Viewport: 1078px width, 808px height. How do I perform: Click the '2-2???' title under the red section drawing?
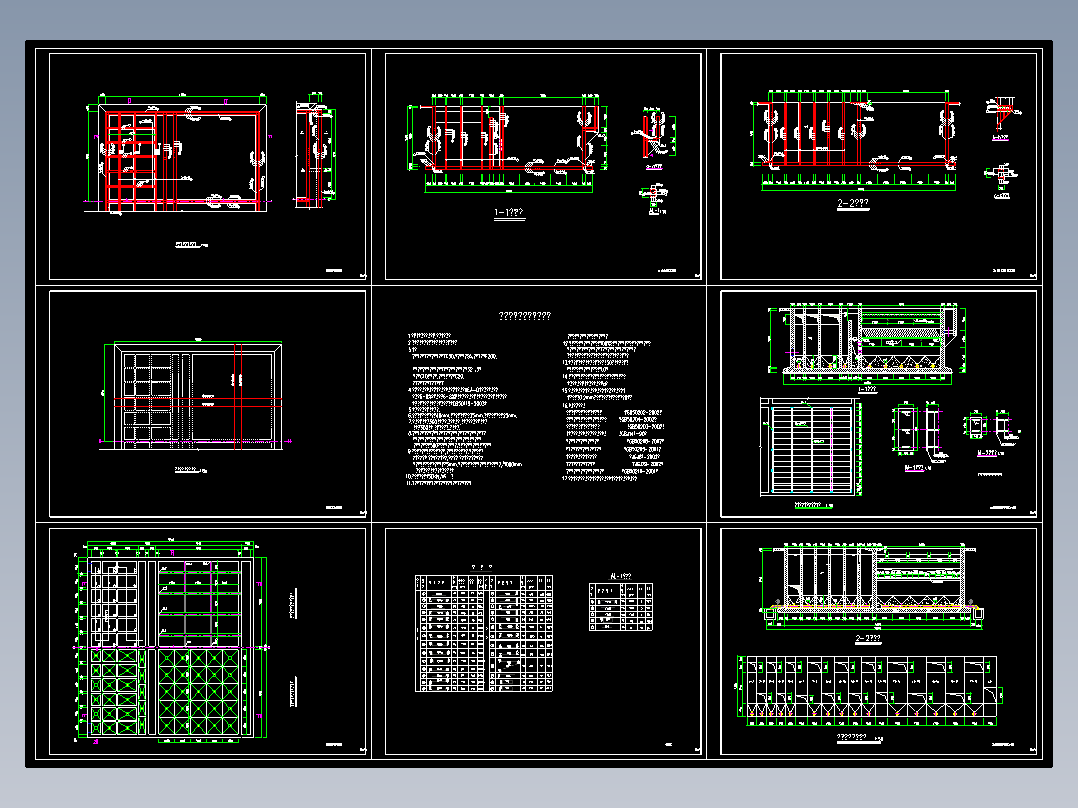tap(853, 204)
